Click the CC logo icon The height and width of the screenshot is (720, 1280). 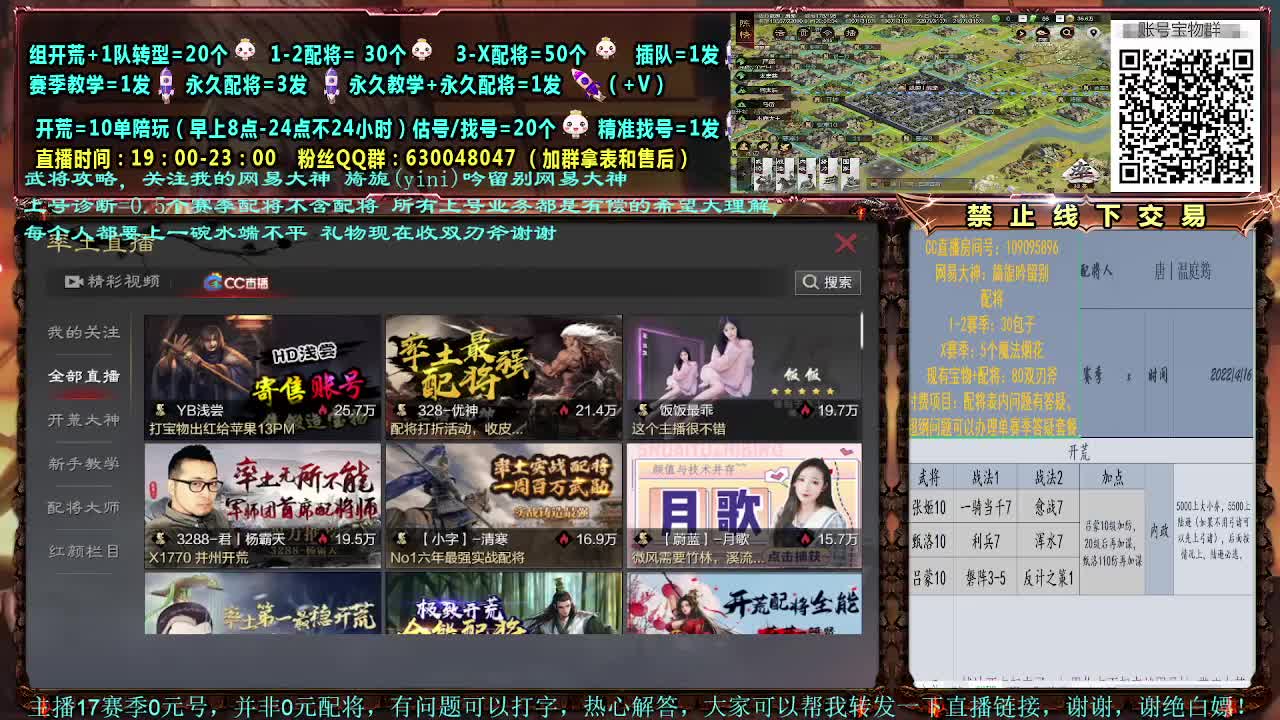point(213,283)
